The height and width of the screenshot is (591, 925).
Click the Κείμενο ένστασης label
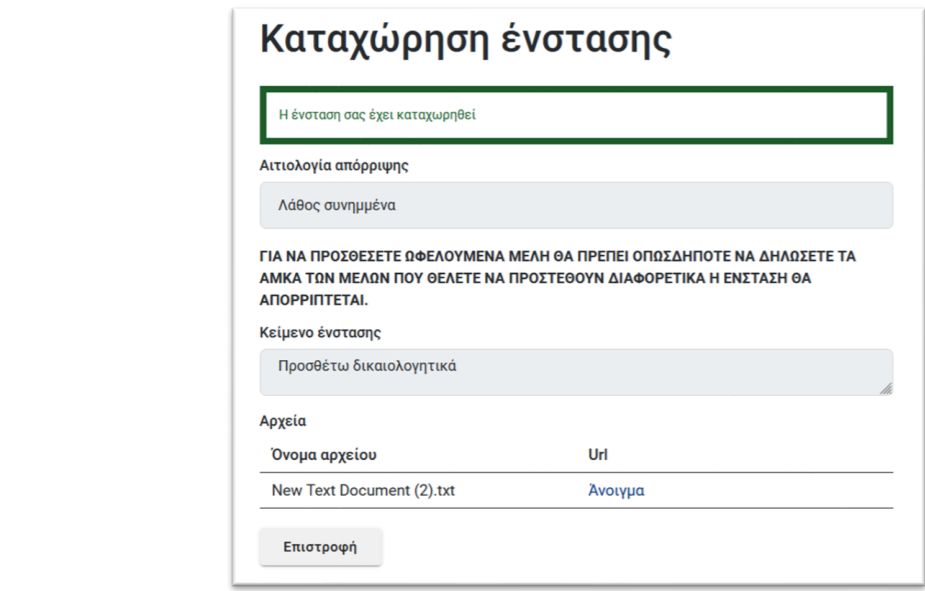tap(320, 333)
